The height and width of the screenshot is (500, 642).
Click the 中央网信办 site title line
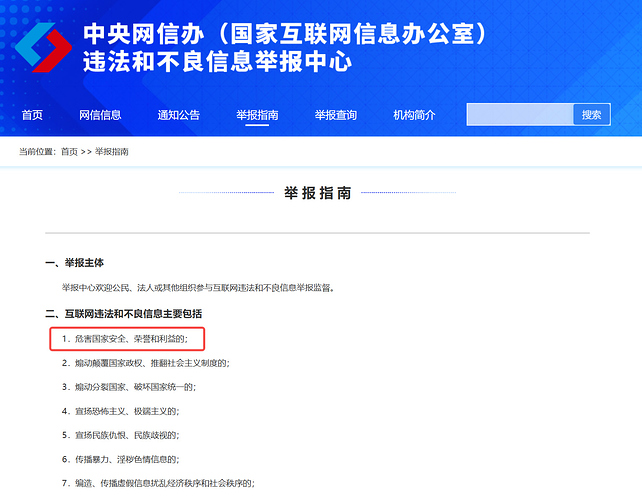point(285,34)
